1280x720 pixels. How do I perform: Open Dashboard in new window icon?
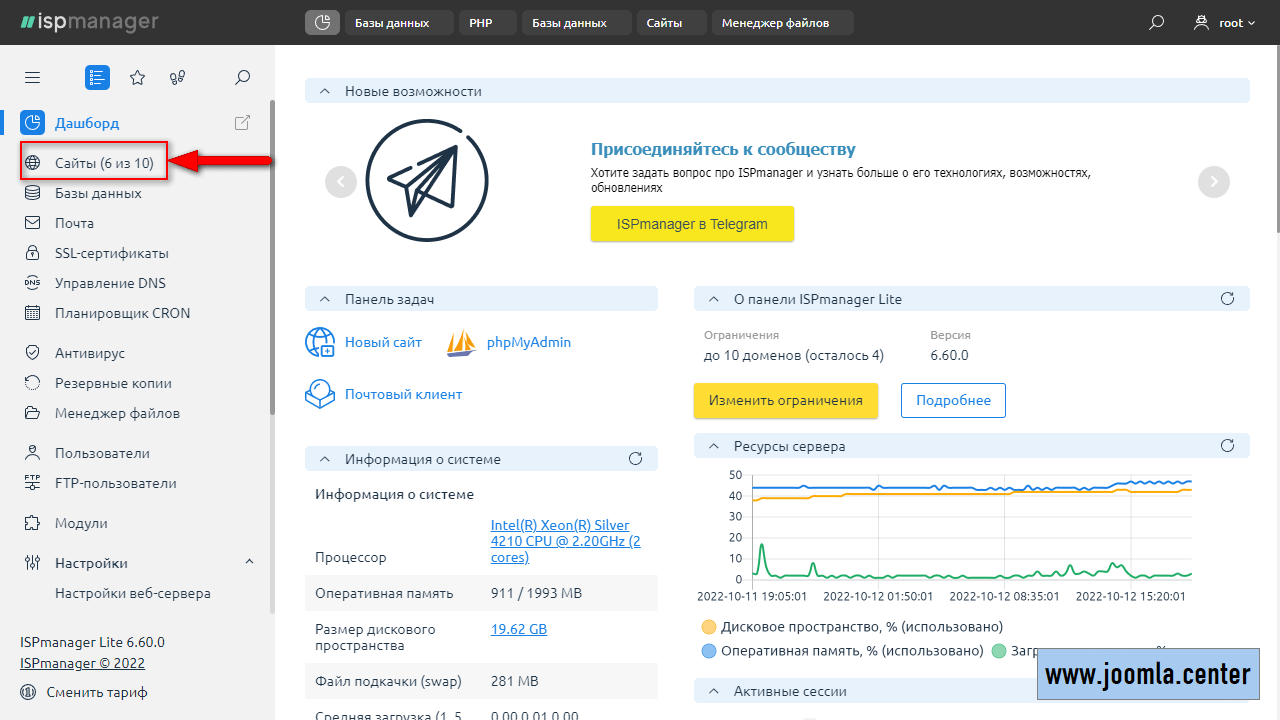pos(242,123)
